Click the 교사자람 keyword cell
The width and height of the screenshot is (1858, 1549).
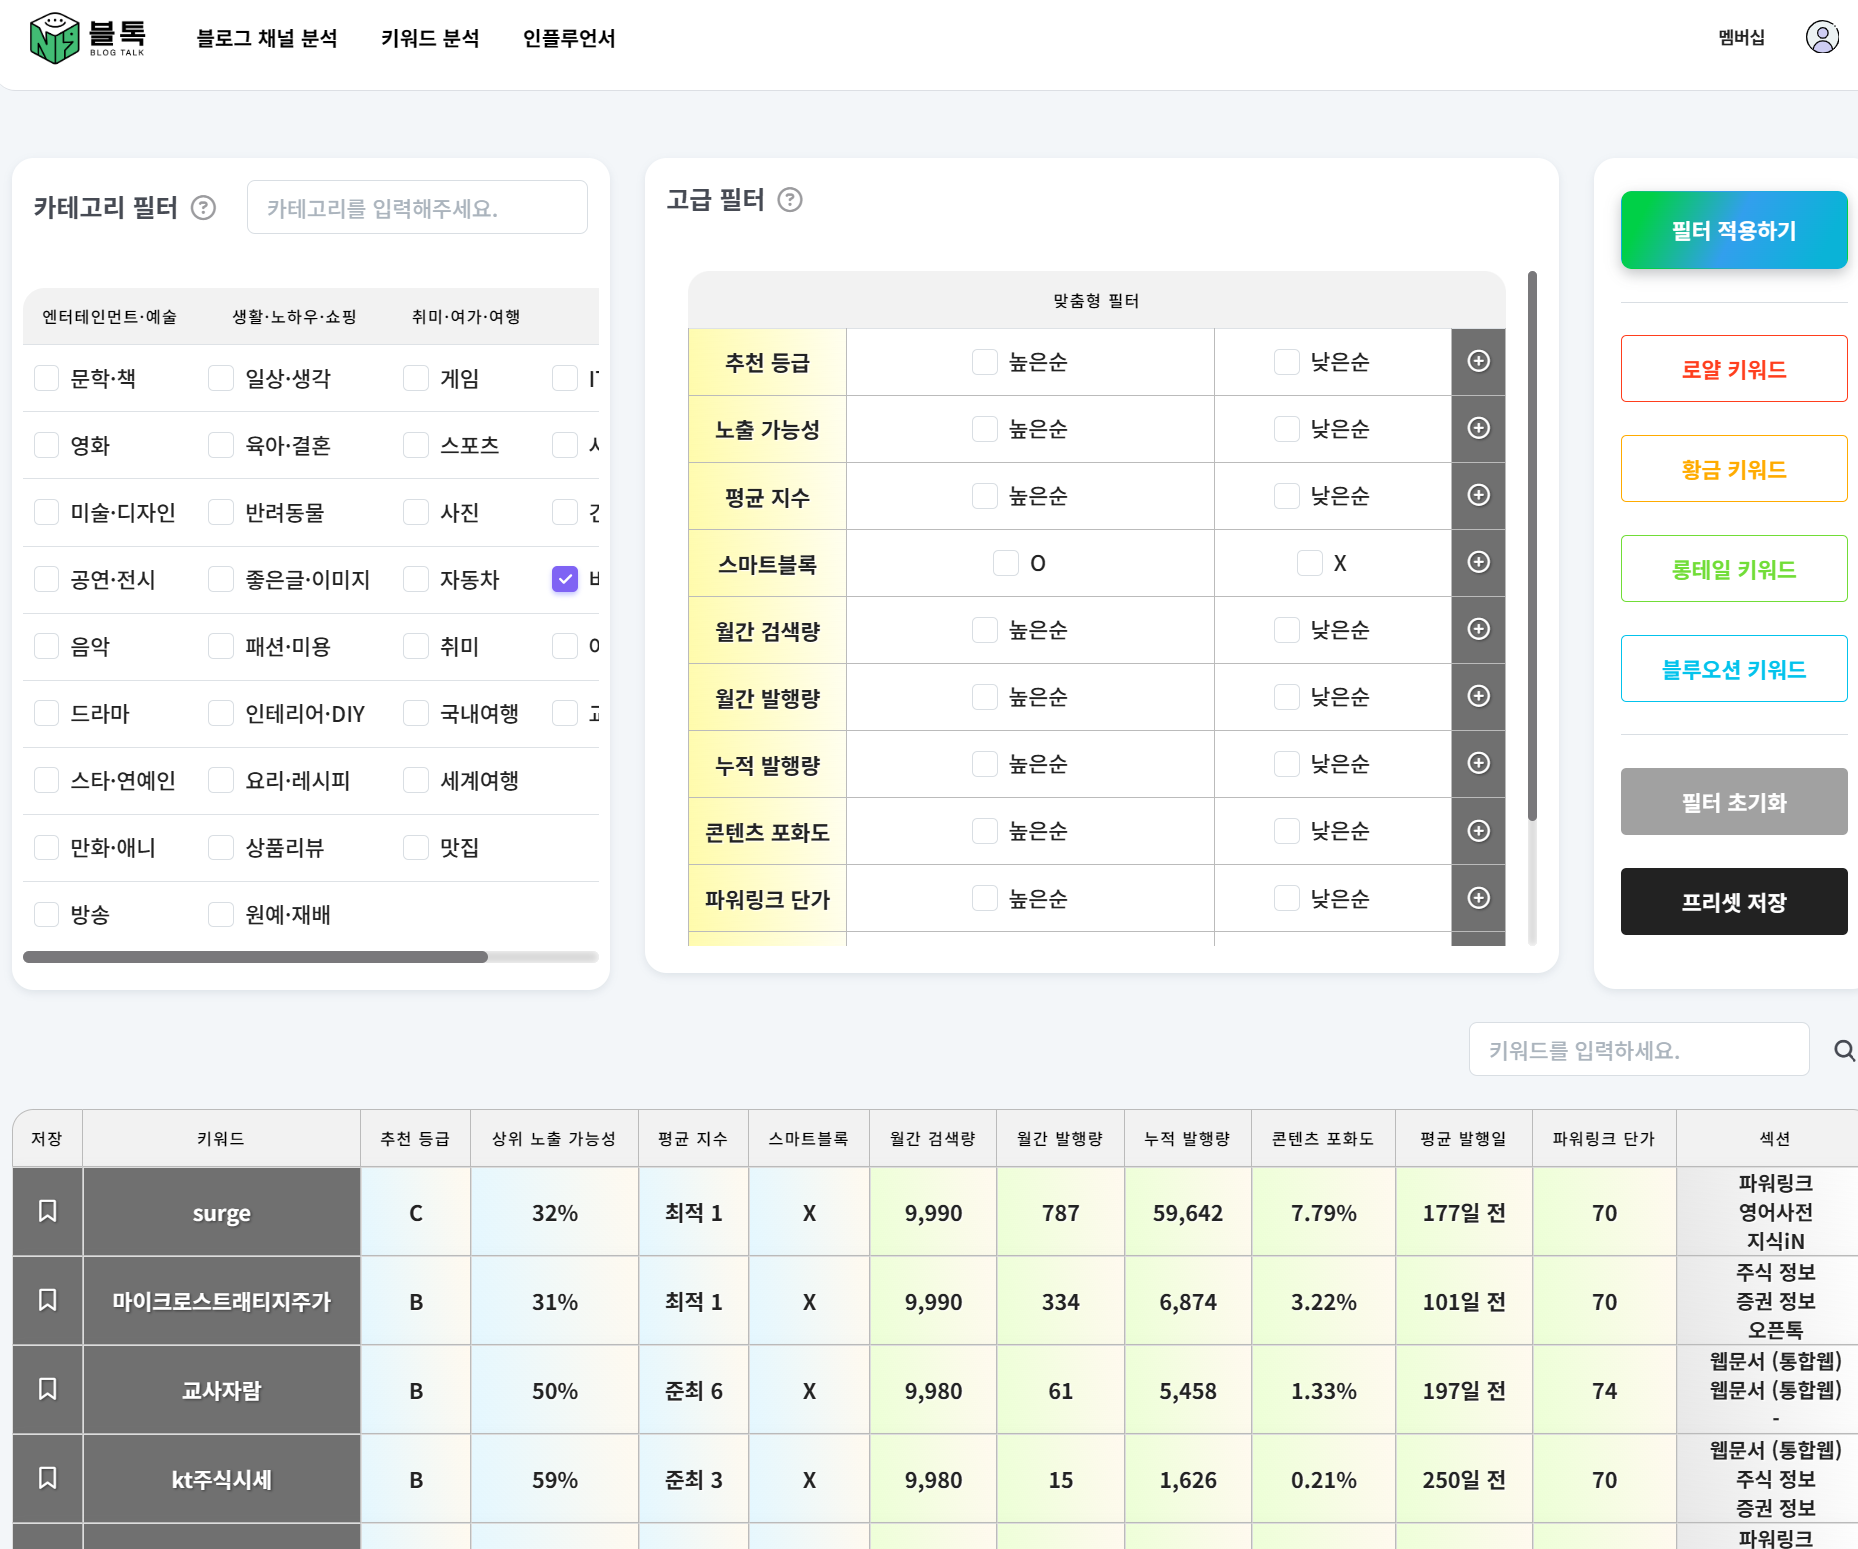221,1390
